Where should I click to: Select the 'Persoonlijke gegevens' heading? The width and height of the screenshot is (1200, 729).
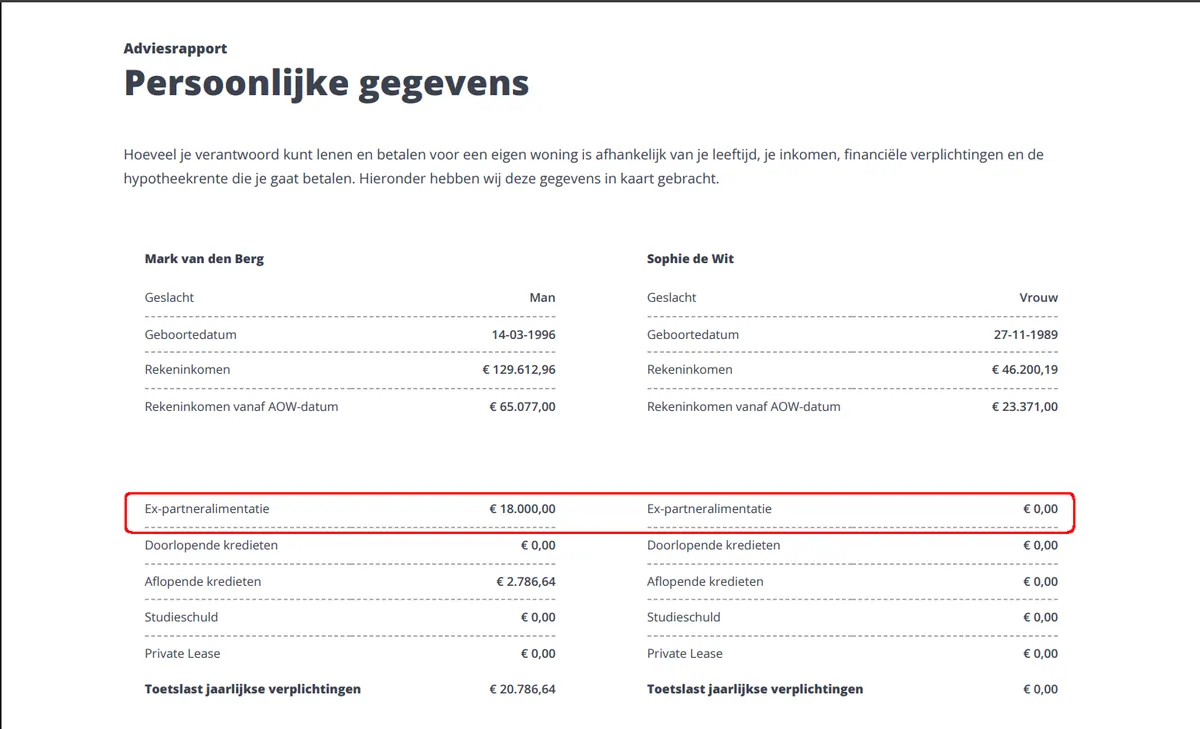pyautogui.click(x=326, y=84)
